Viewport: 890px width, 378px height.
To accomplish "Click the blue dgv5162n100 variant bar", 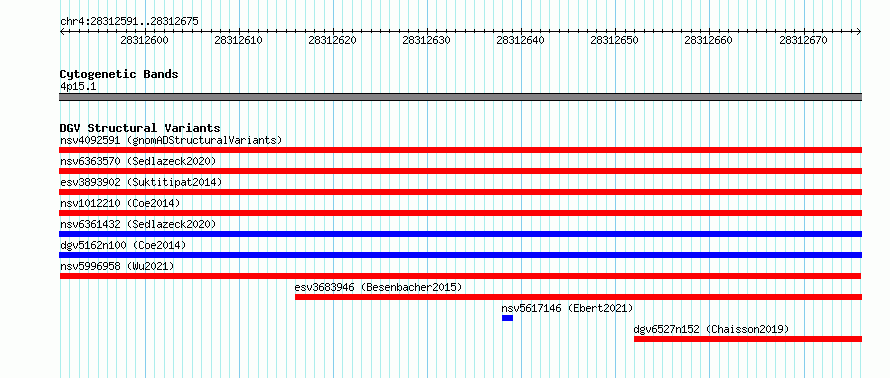I will click(x=460, y=255).
